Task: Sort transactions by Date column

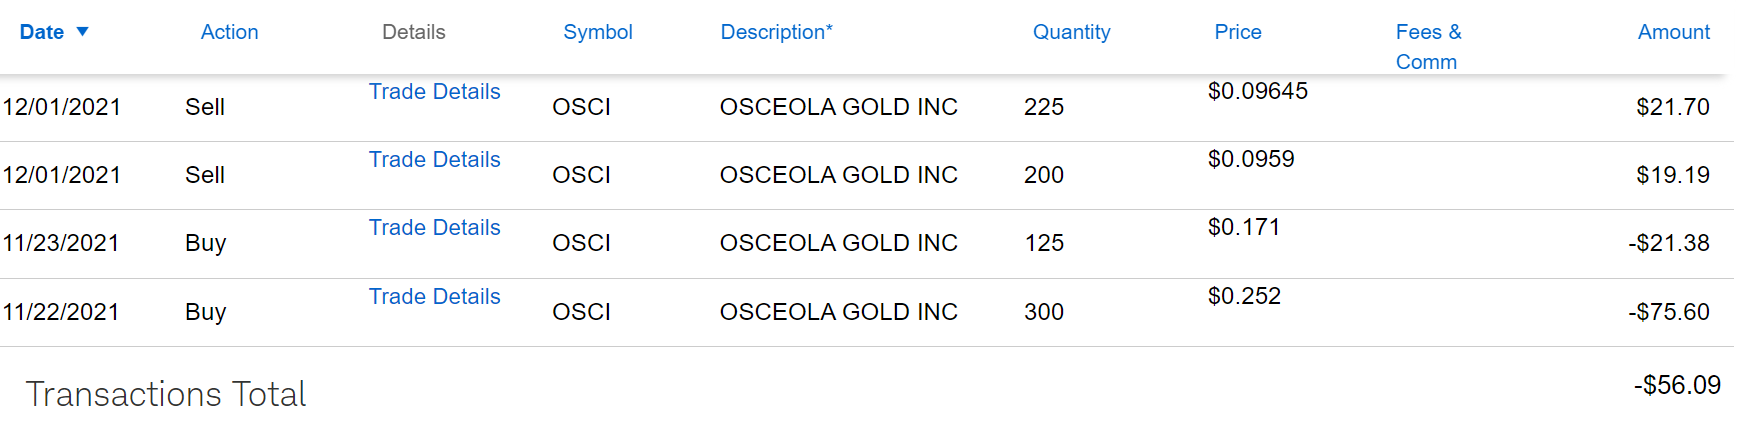Action: [42, 32]
